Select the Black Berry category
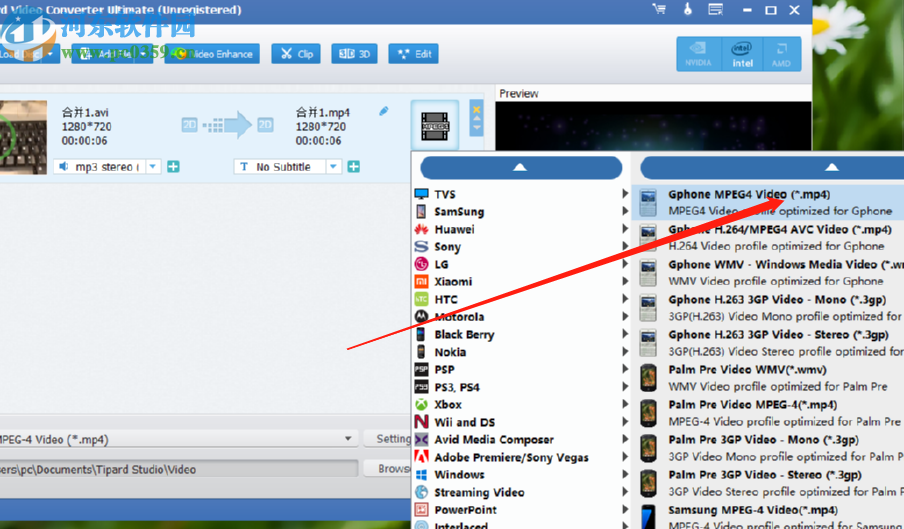Screen dimensions: 904x529 521,334
